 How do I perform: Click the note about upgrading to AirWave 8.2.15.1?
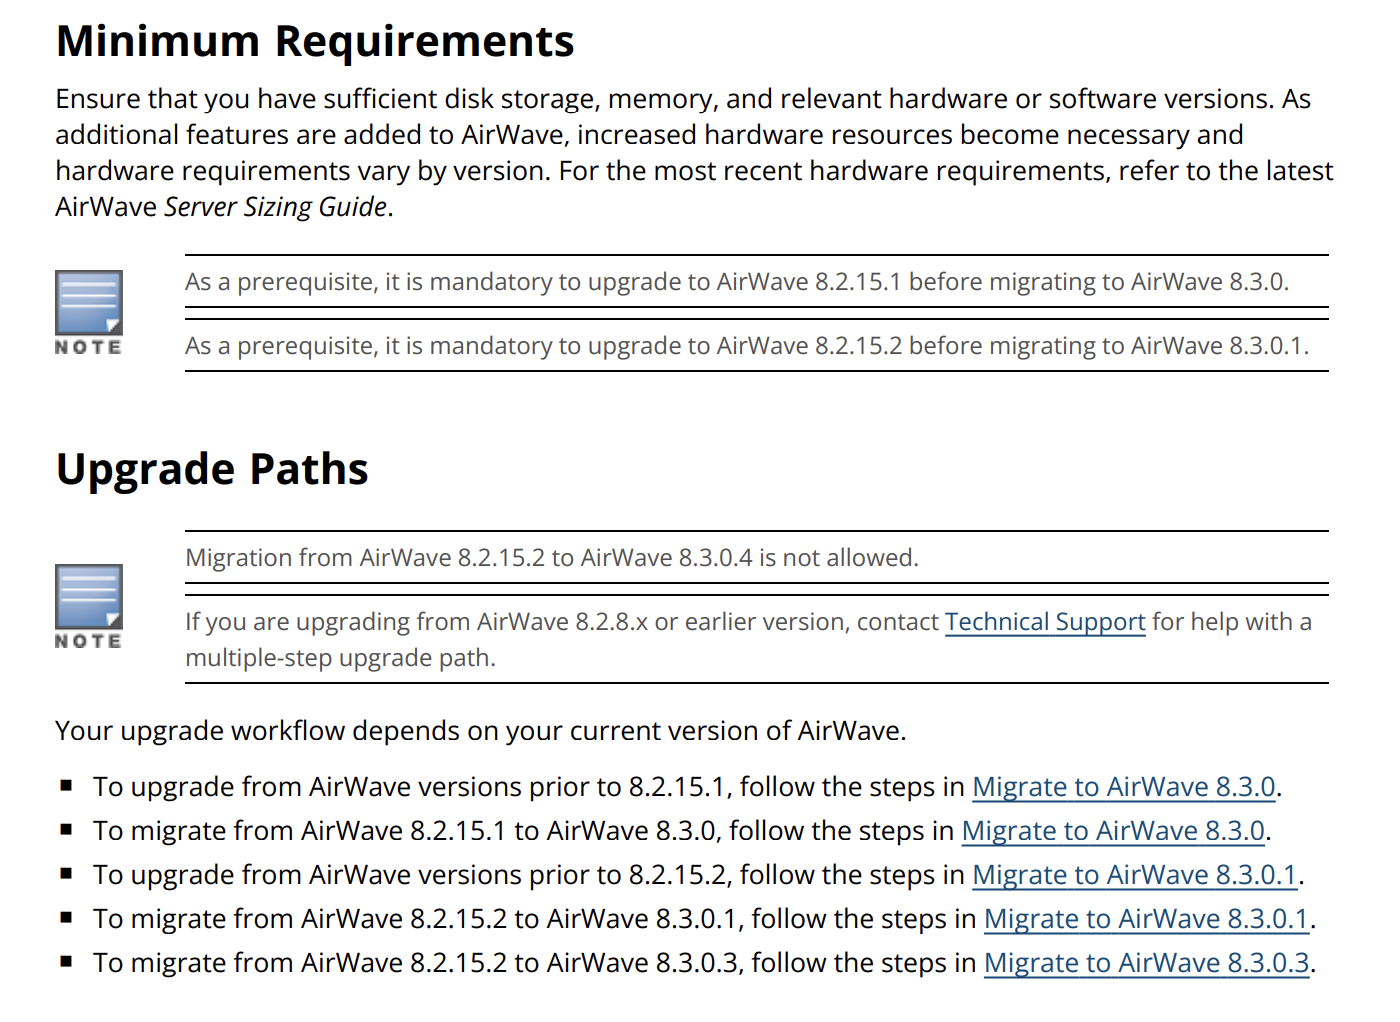click(736, 282)
